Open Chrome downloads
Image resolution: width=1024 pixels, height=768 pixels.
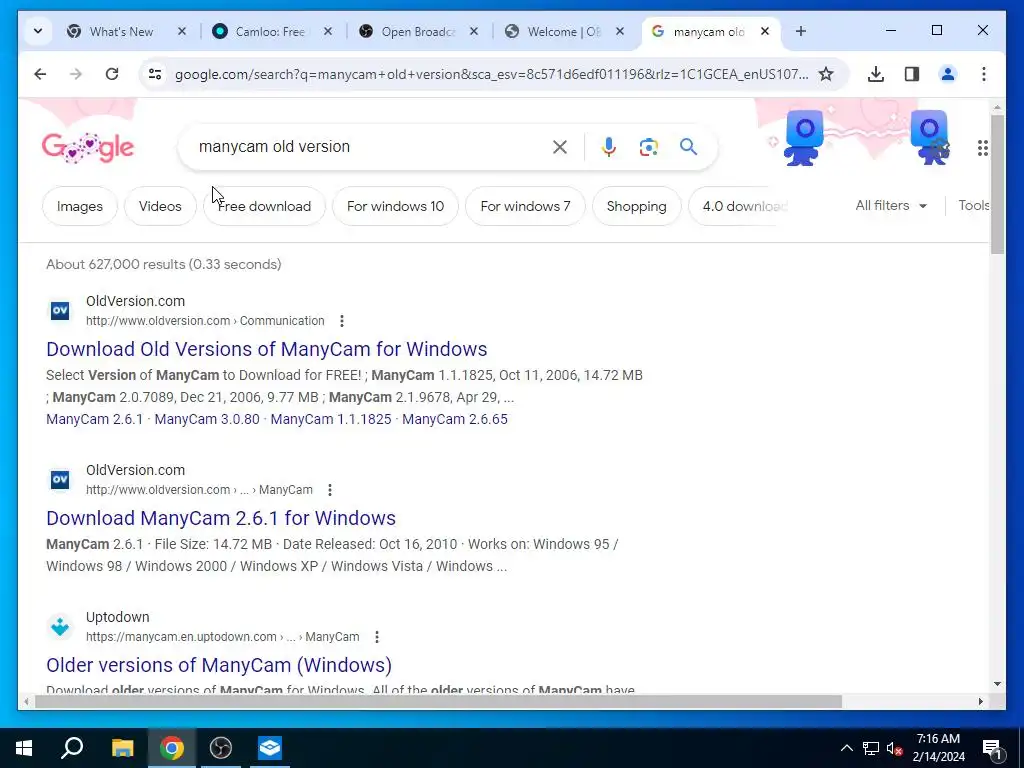coord(876,74)
